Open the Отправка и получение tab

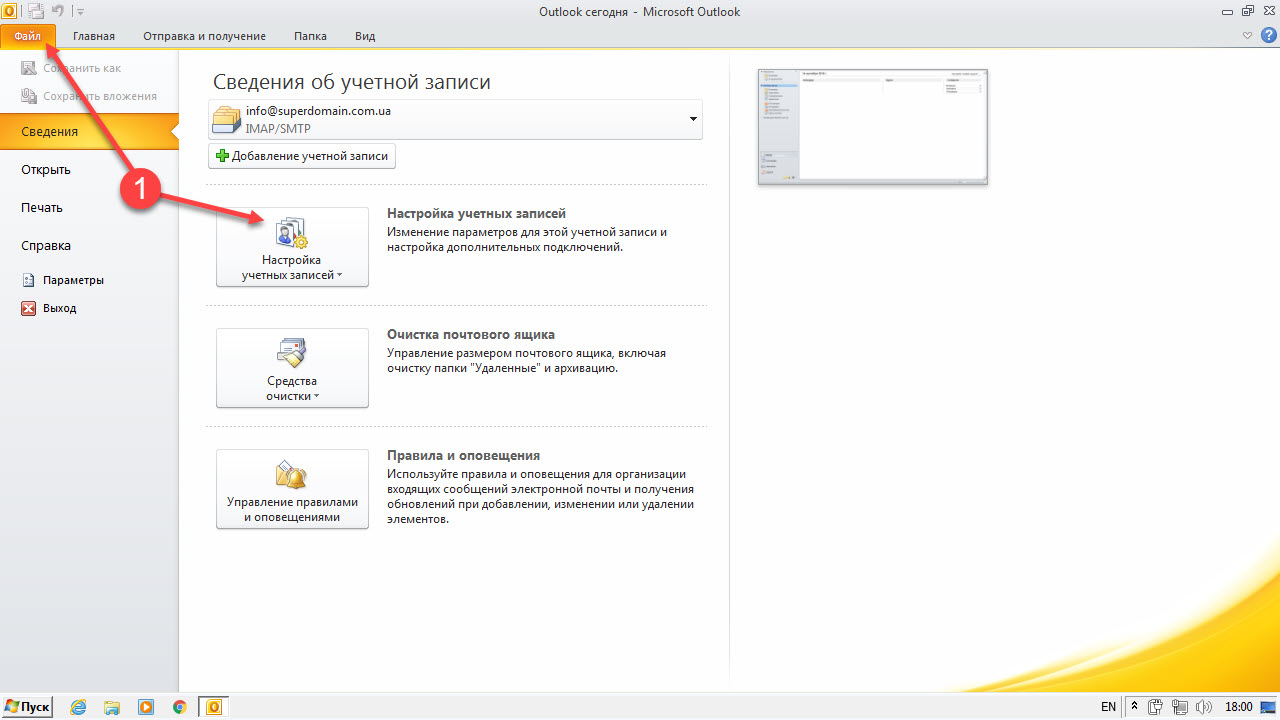204,36
